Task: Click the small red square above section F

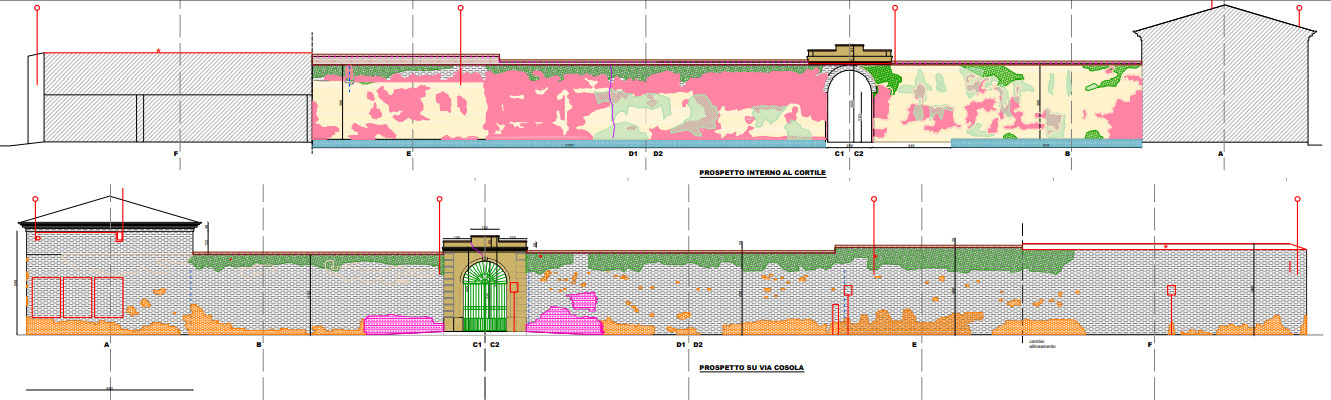Action: point(1170,291)
